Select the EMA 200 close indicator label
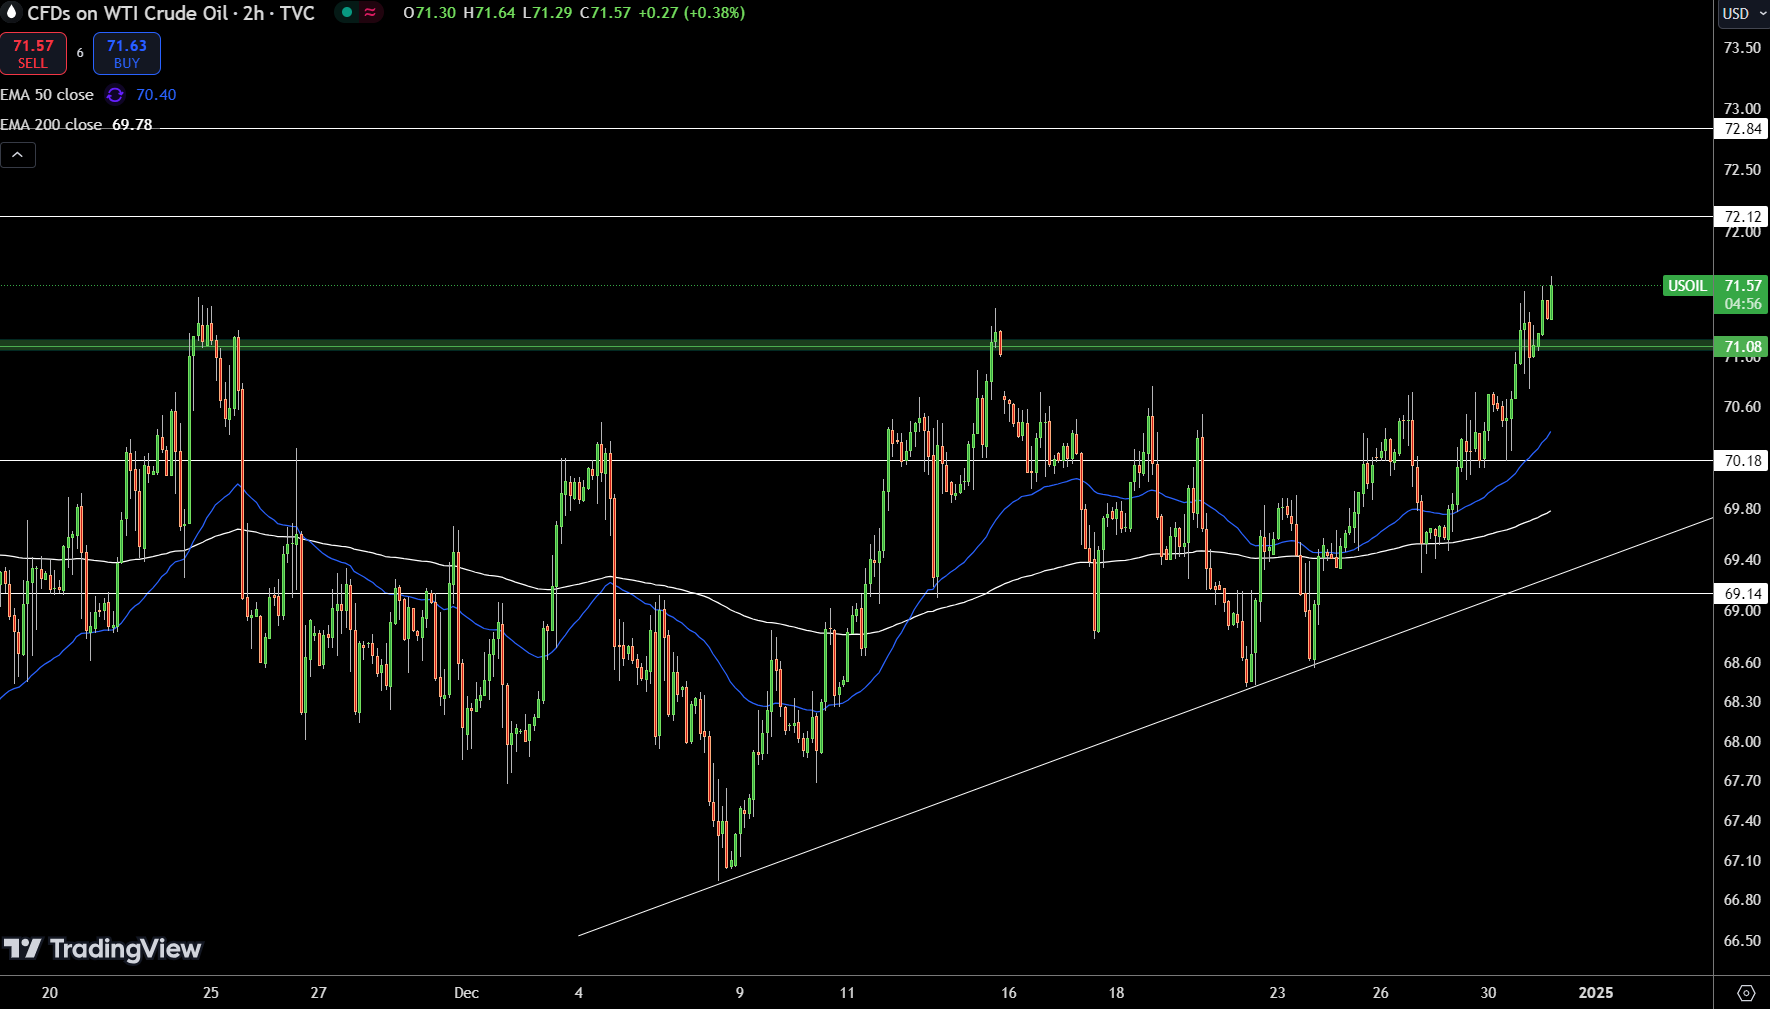 [x=51, y=125]
